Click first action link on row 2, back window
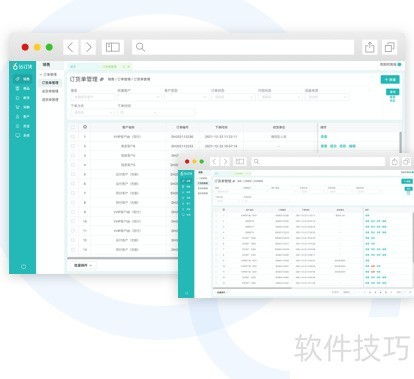414x379 pixels. click(324, 146)
